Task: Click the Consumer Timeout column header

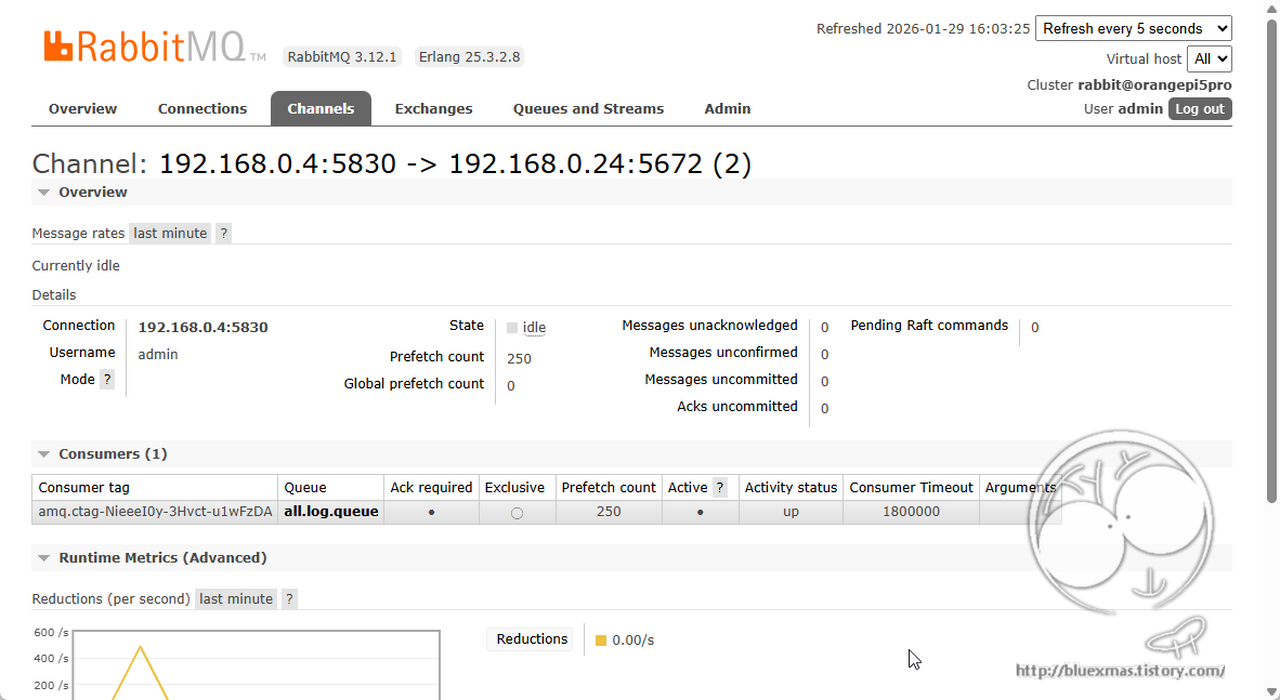Action: coord(911,488)
